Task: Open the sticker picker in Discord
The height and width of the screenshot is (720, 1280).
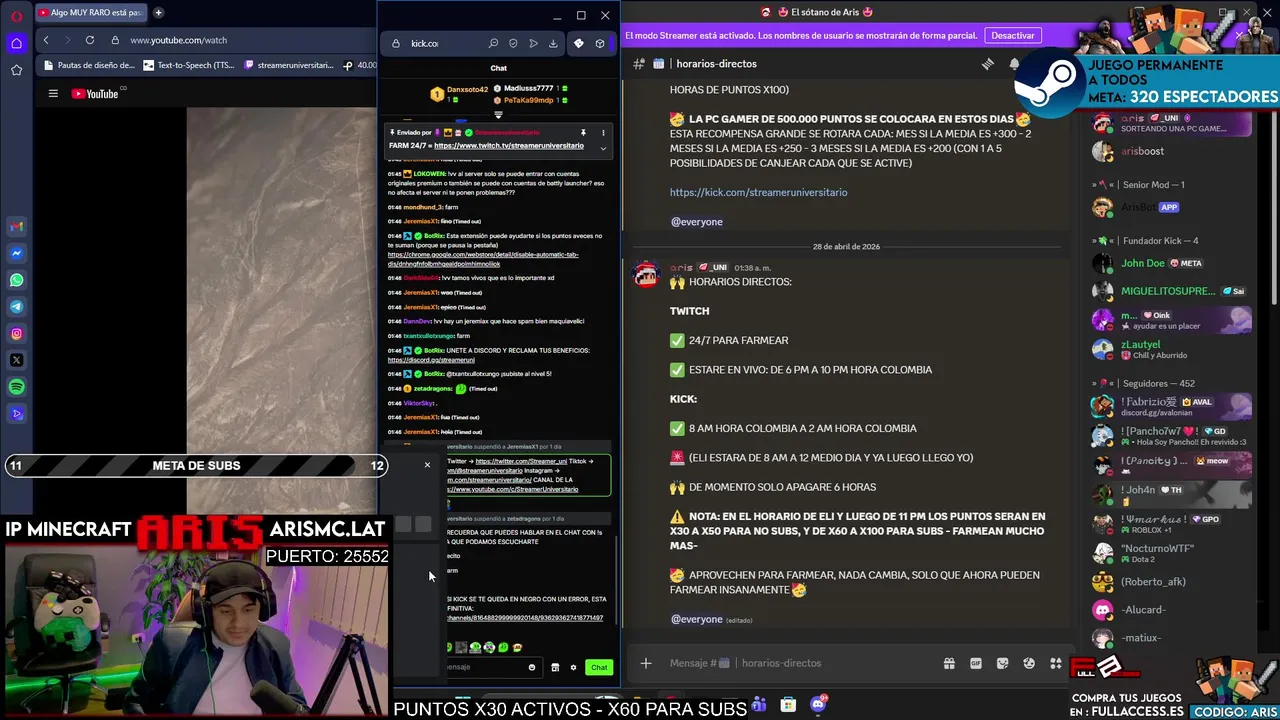Action: point(1002,663)
